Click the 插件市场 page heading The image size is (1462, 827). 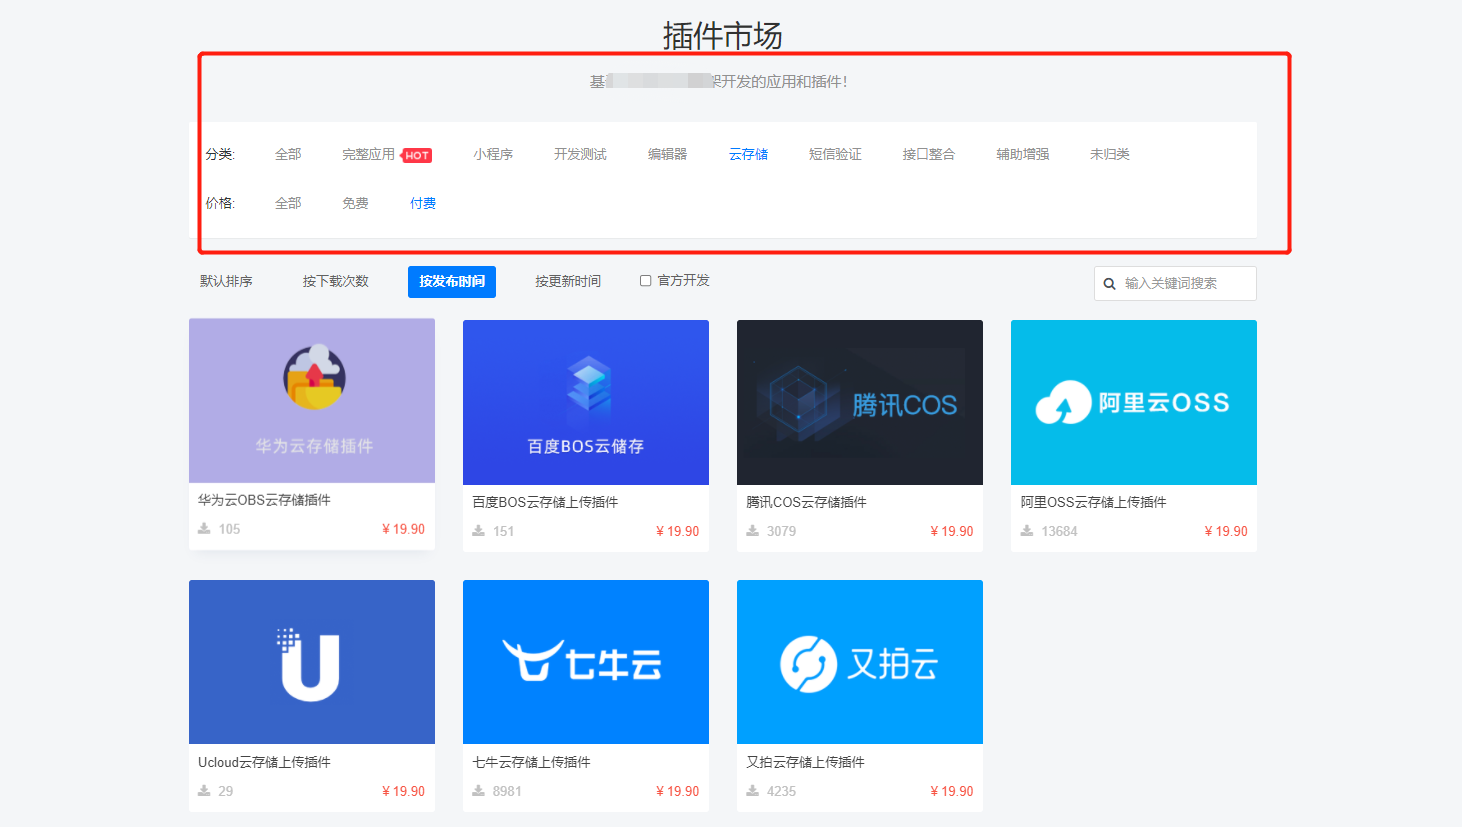(x=722, y=36)
